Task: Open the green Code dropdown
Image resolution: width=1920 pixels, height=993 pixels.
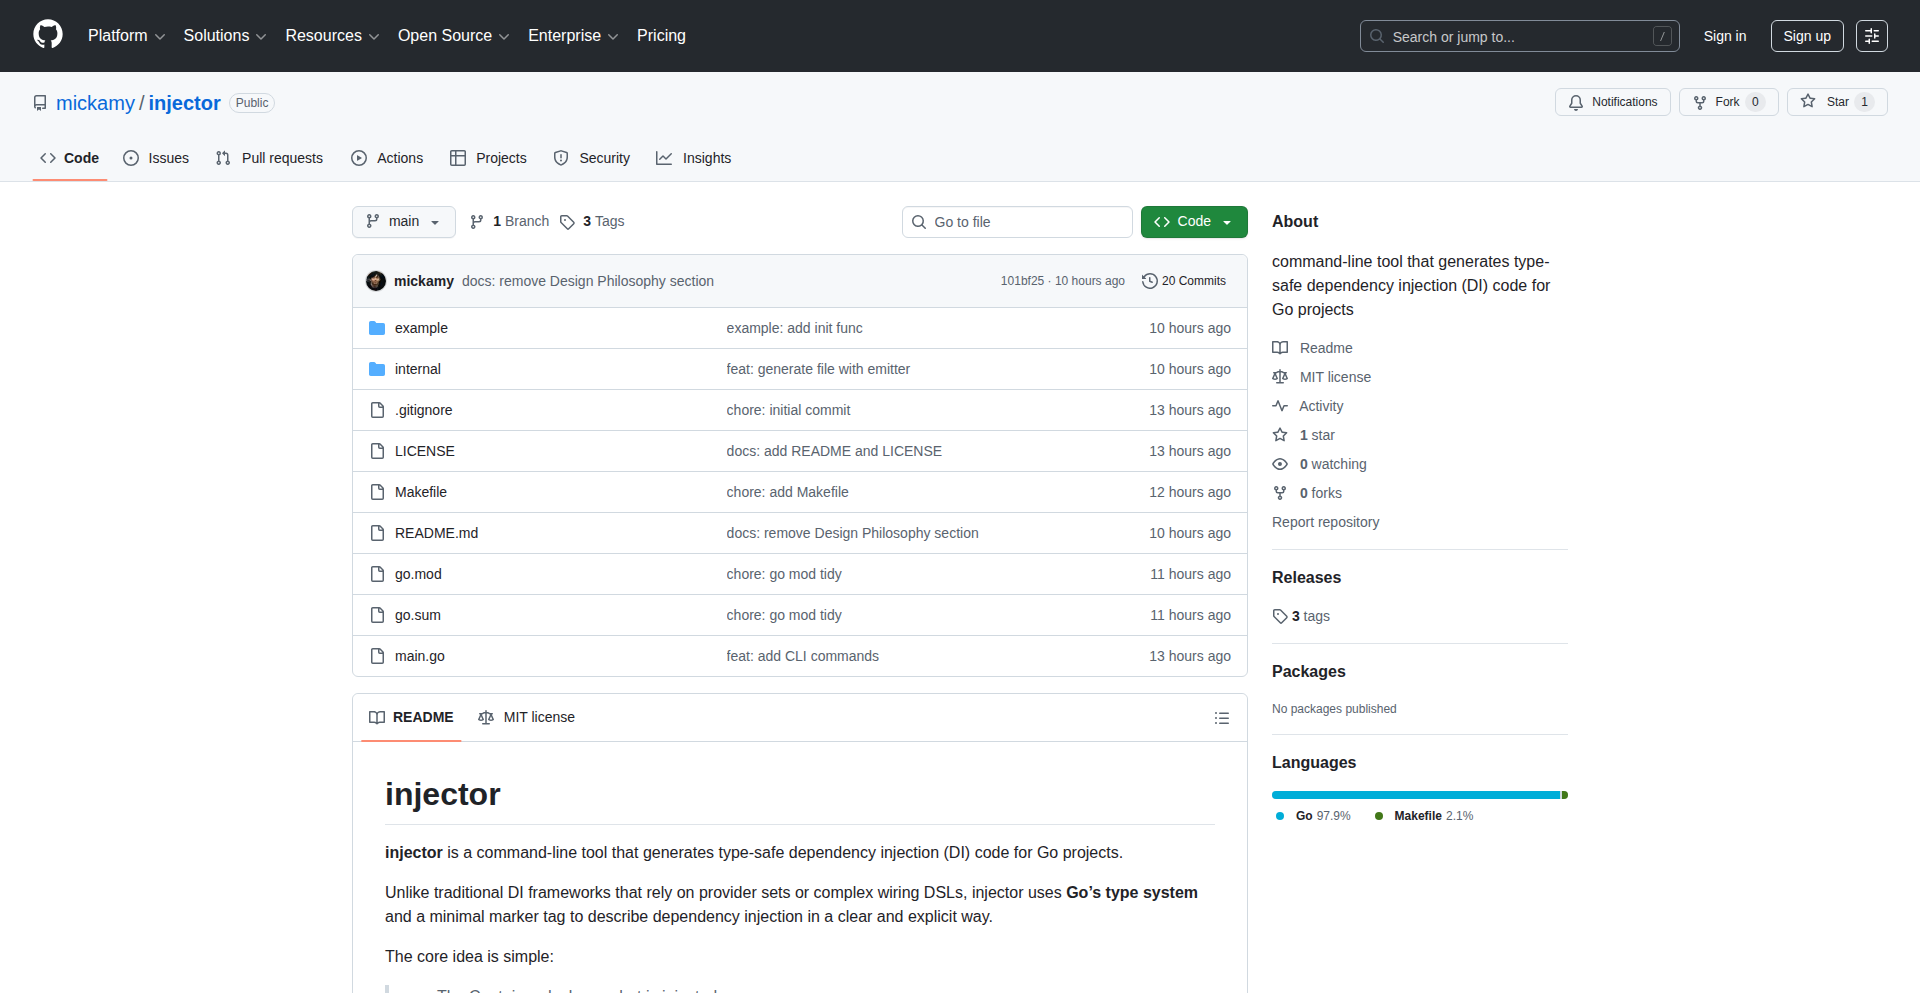Action: pyautogui.click(x=1194, y=222)
